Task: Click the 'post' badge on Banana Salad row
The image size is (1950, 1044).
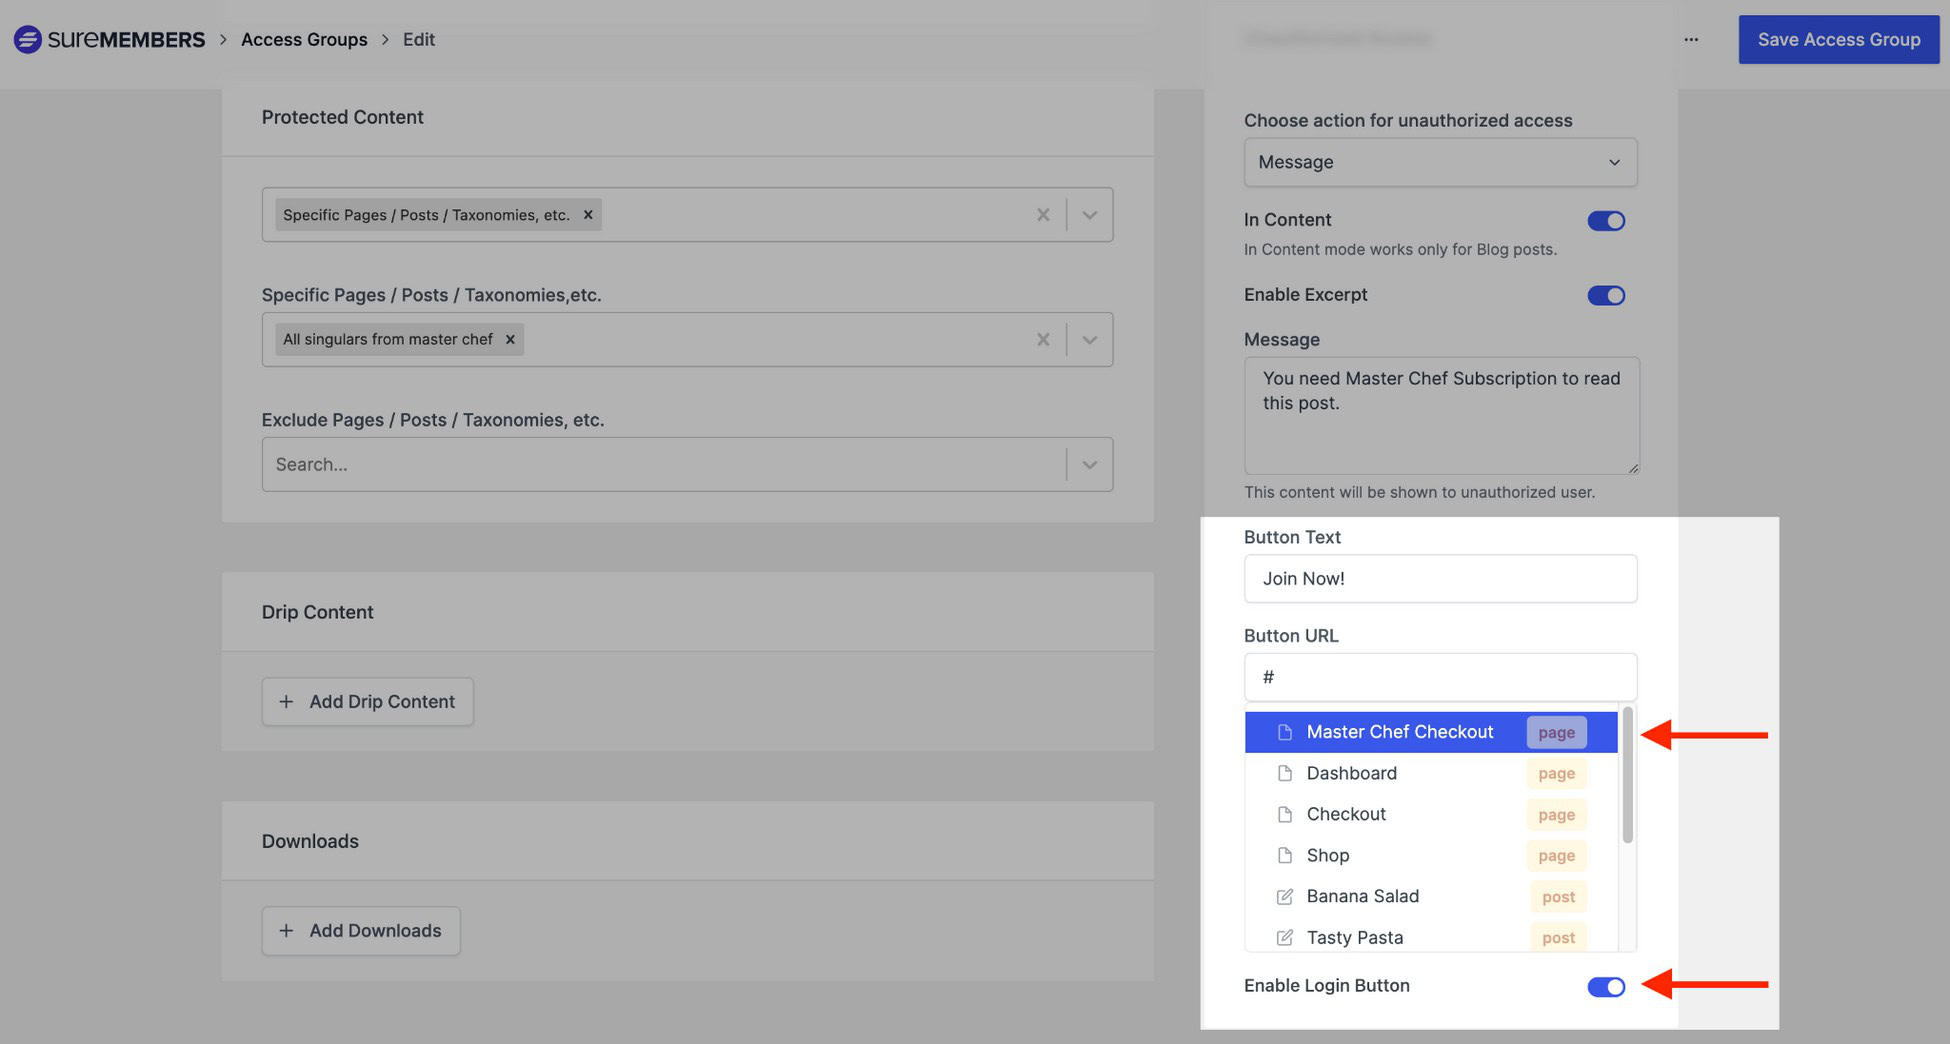Action: tap(1558, 896)
